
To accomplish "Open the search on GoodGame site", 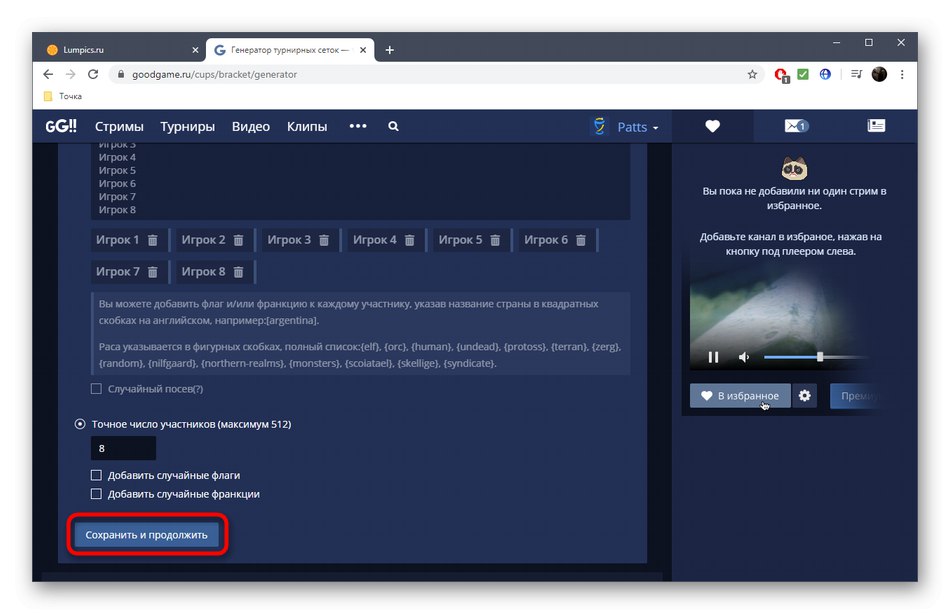I will [392, 126].
